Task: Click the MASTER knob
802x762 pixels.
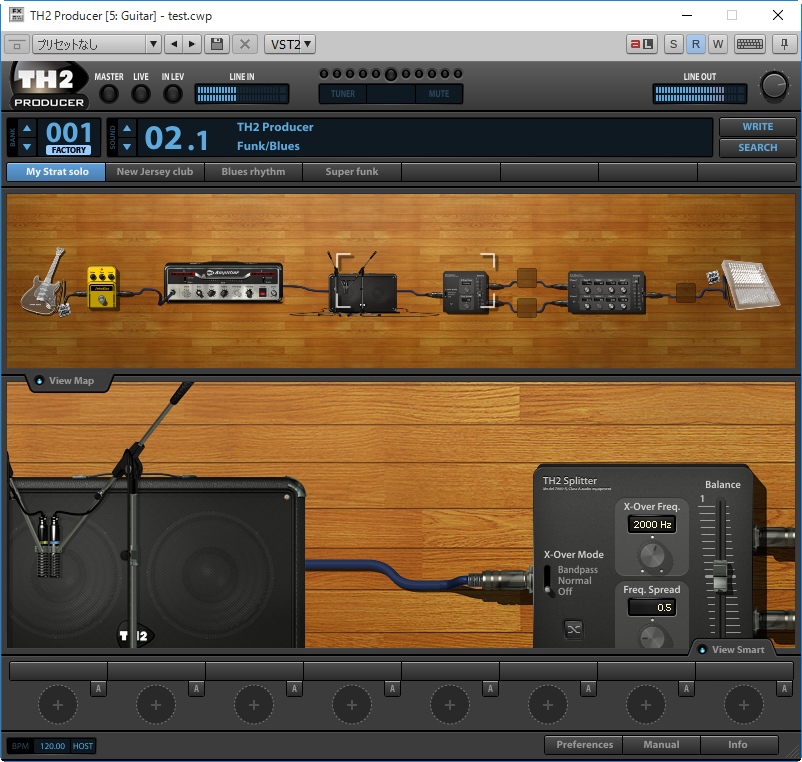Action: [108, 94]
